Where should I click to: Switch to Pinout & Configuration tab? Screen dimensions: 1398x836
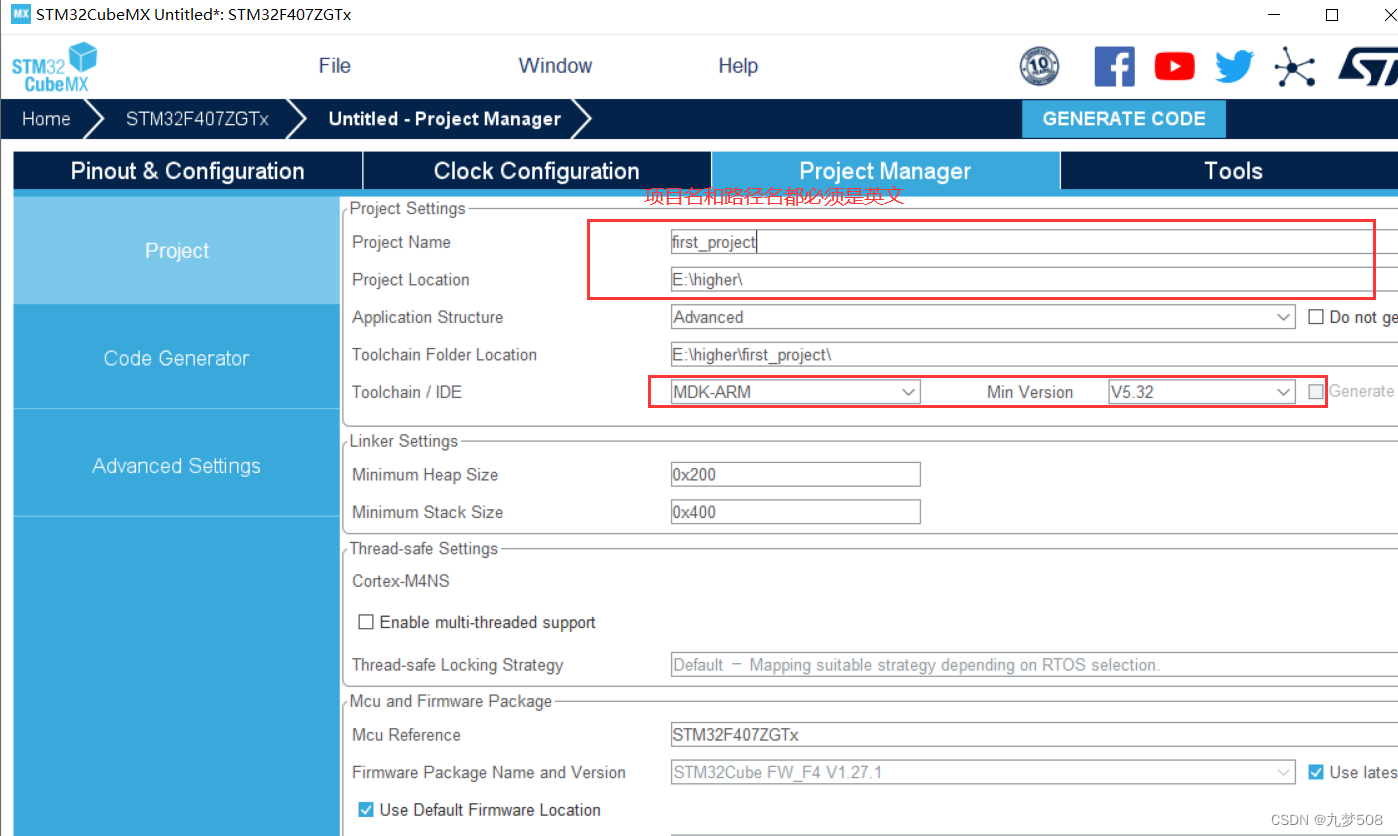[x=188, y=171]
